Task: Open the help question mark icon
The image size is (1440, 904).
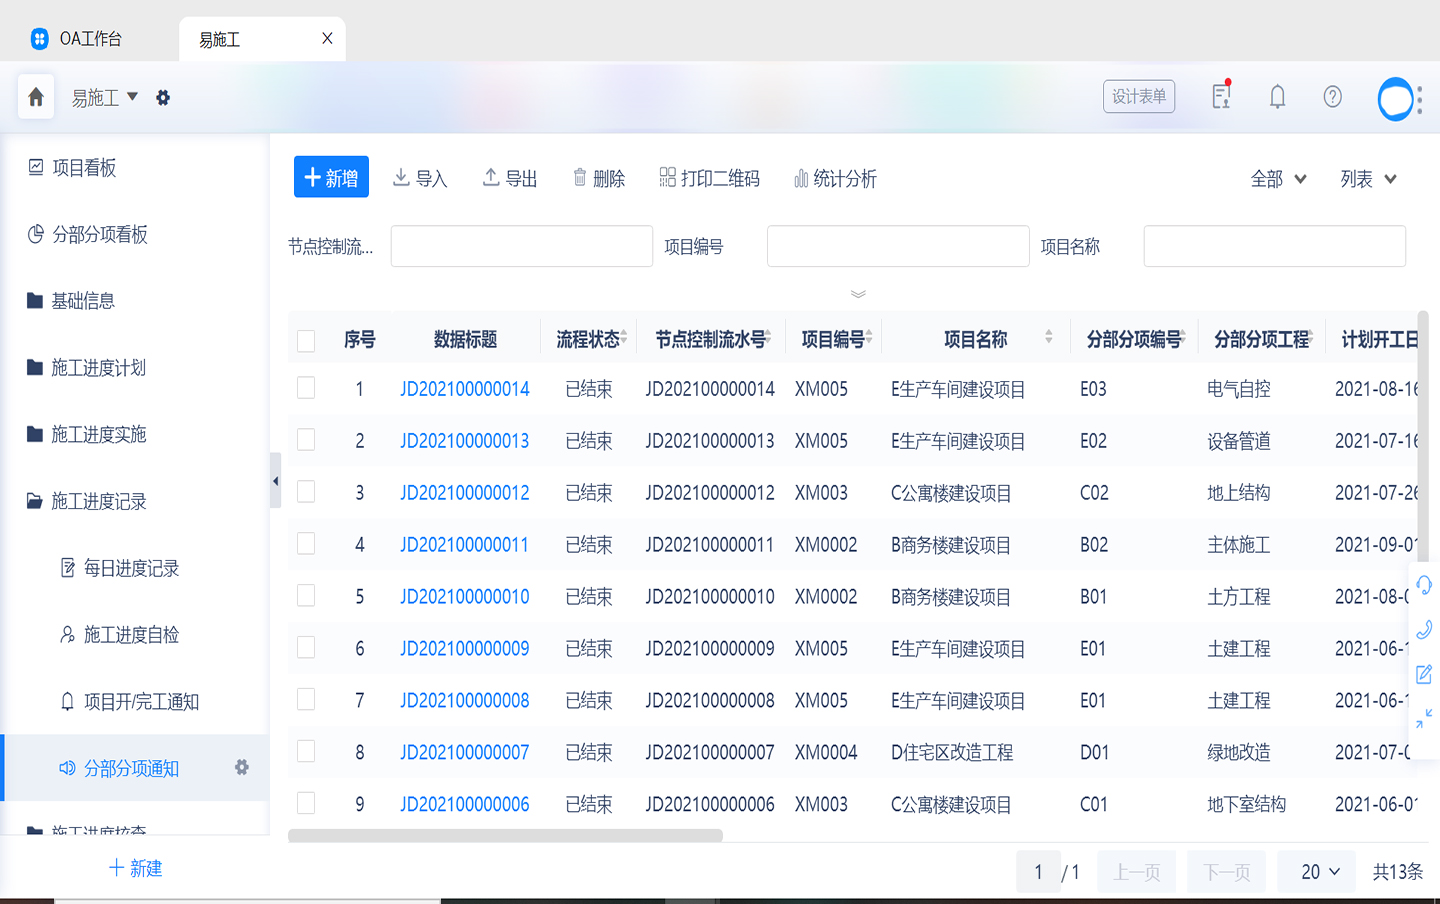Action: coord(1332,97)
